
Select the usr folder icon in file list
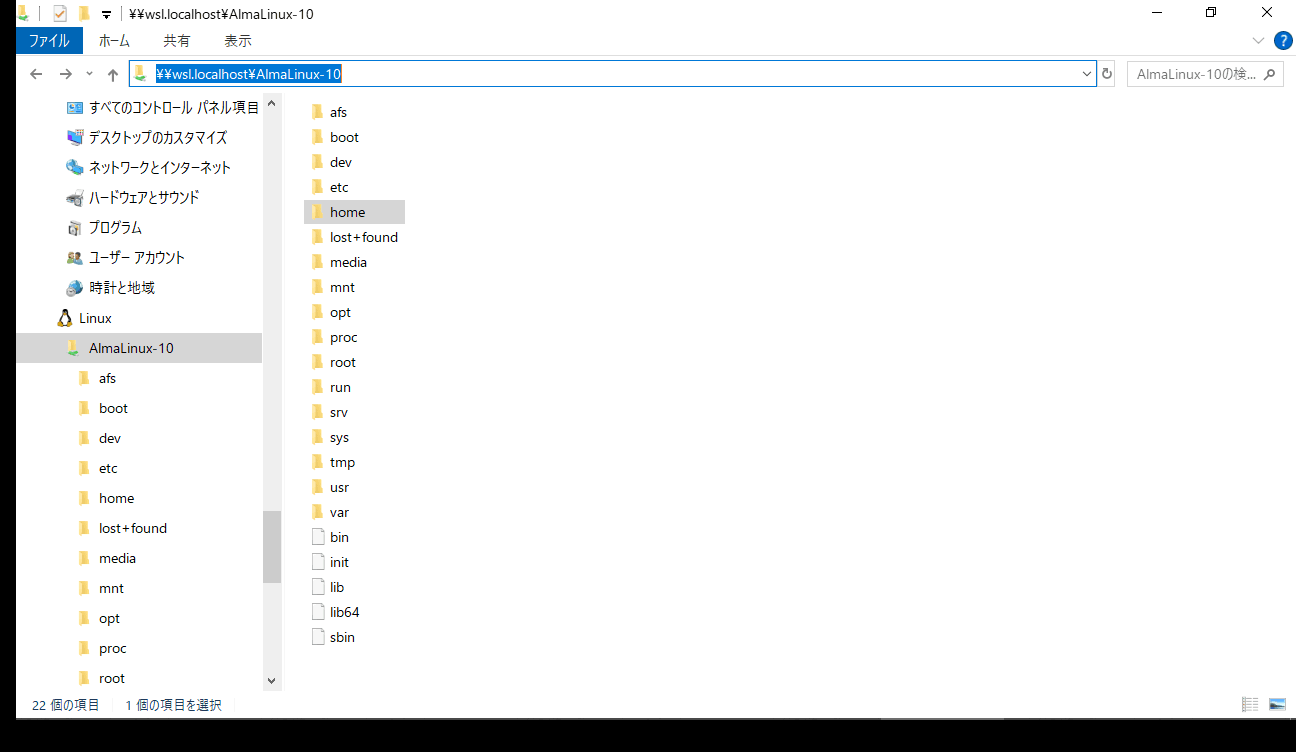tap(318, 487)
